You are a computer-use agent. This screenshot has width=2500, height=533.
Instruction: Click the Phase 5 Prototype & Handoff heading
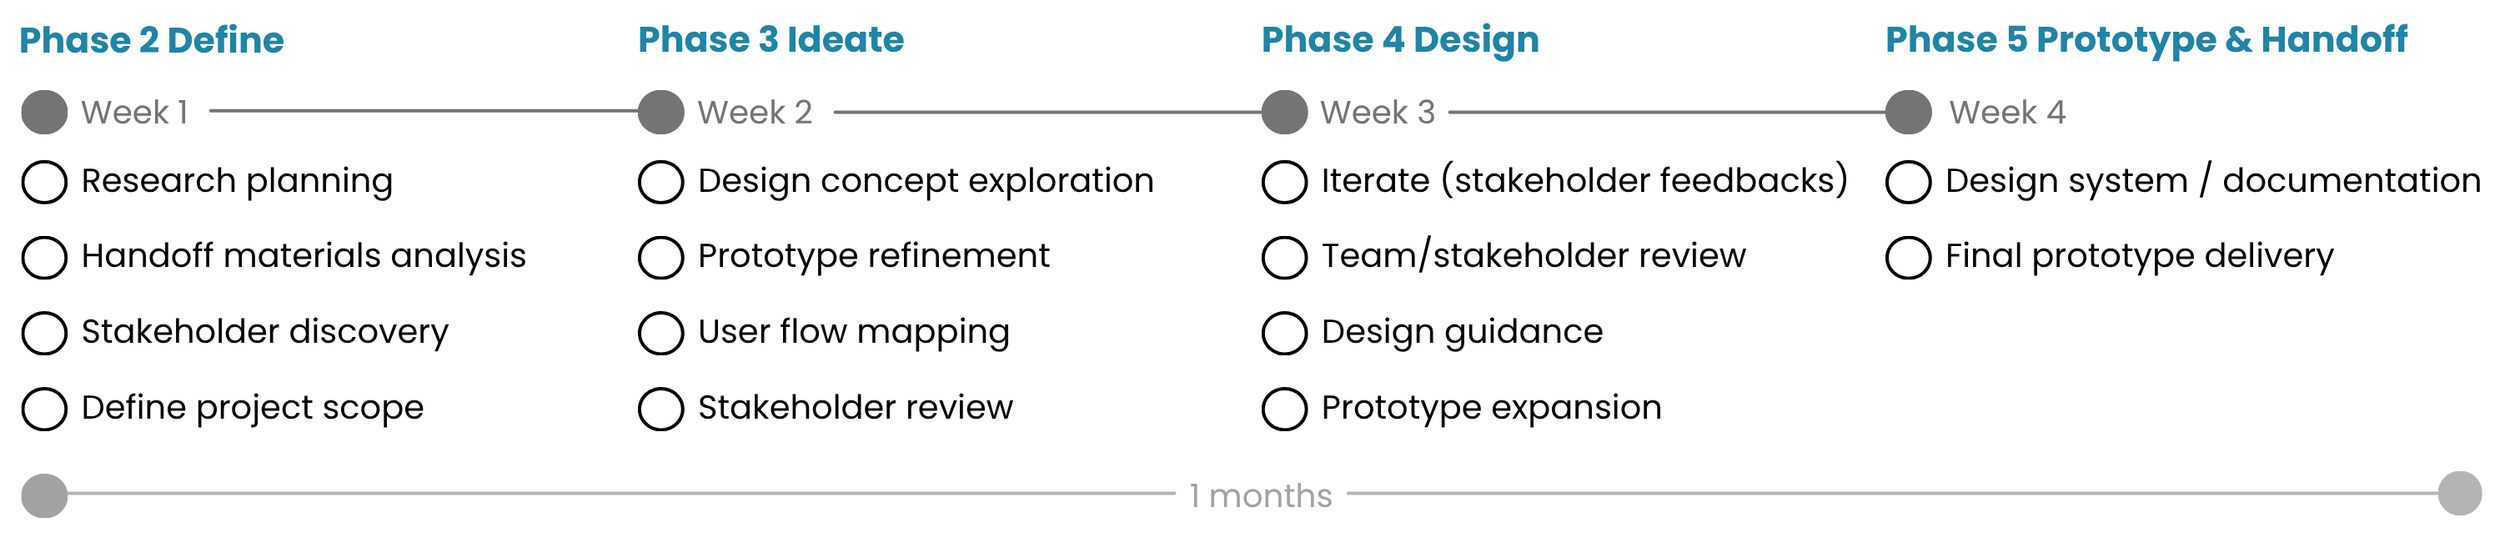point(2147,40)
